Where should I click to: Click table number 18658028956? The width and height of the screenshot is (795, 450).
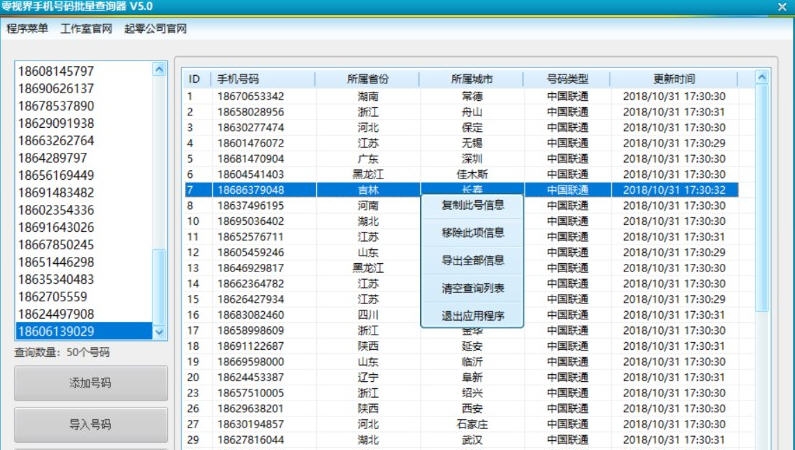(x=250, y=112)
